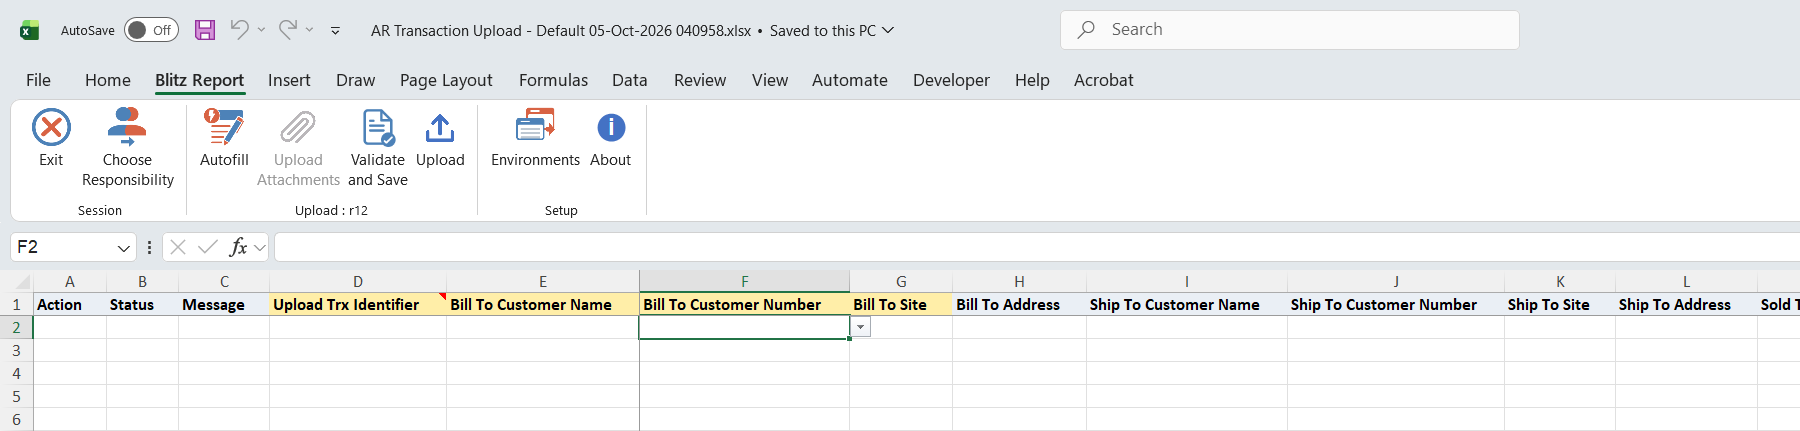The height and width of the screenshot is (431, 1800).
Task: Open the Review tab
Action: pos(700,80)
